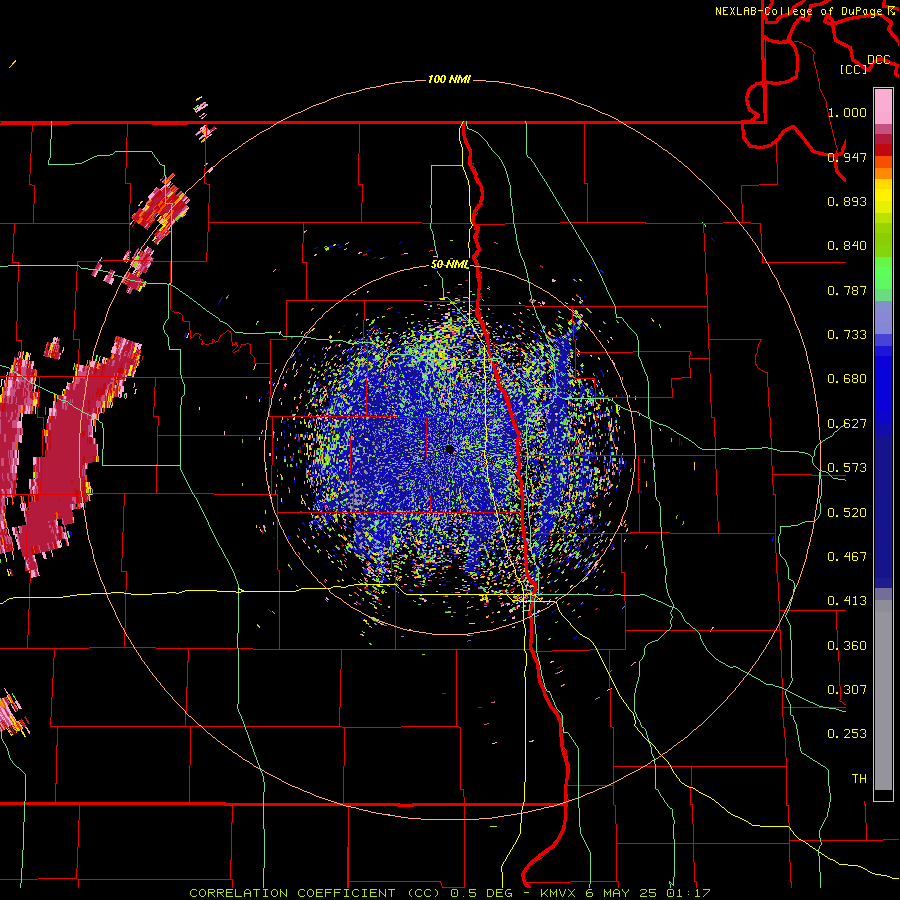The height and width of the screenshot is (900, 900).
Task: Click the 0.5 DEG elevation text
Action: pyautogui.click(x=481, y=893)
